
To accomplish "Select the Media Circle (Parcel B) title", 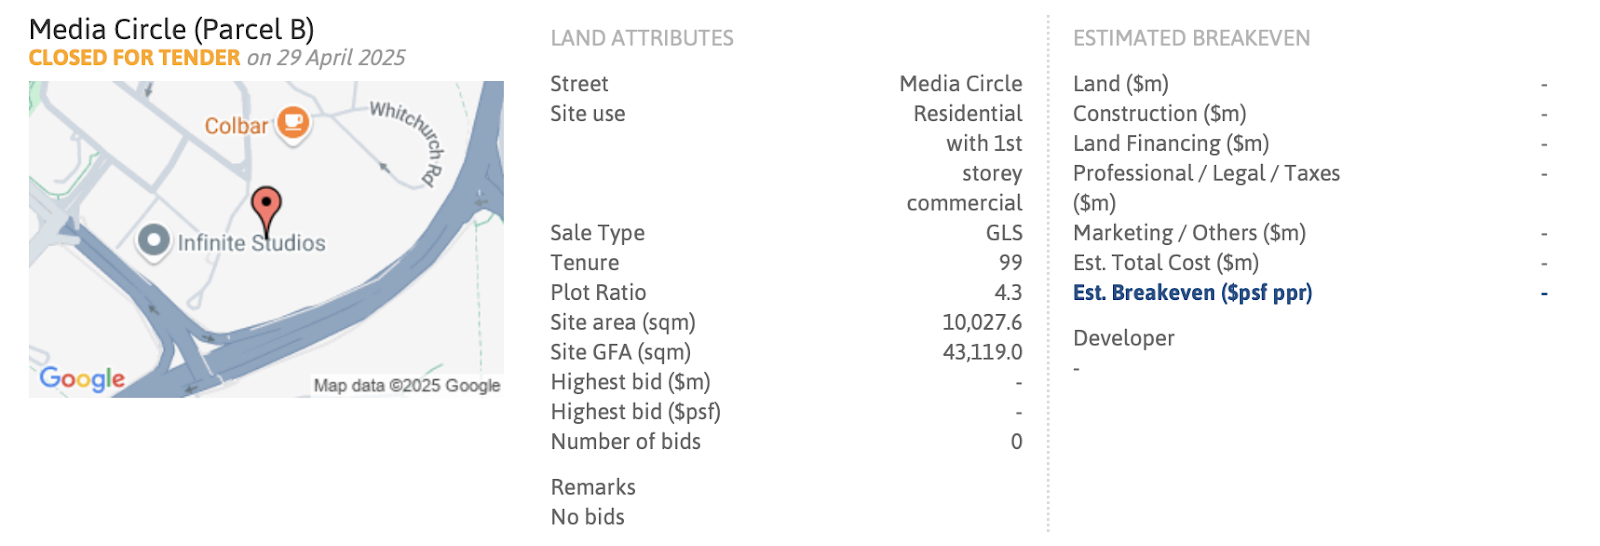I will point(172,30).
